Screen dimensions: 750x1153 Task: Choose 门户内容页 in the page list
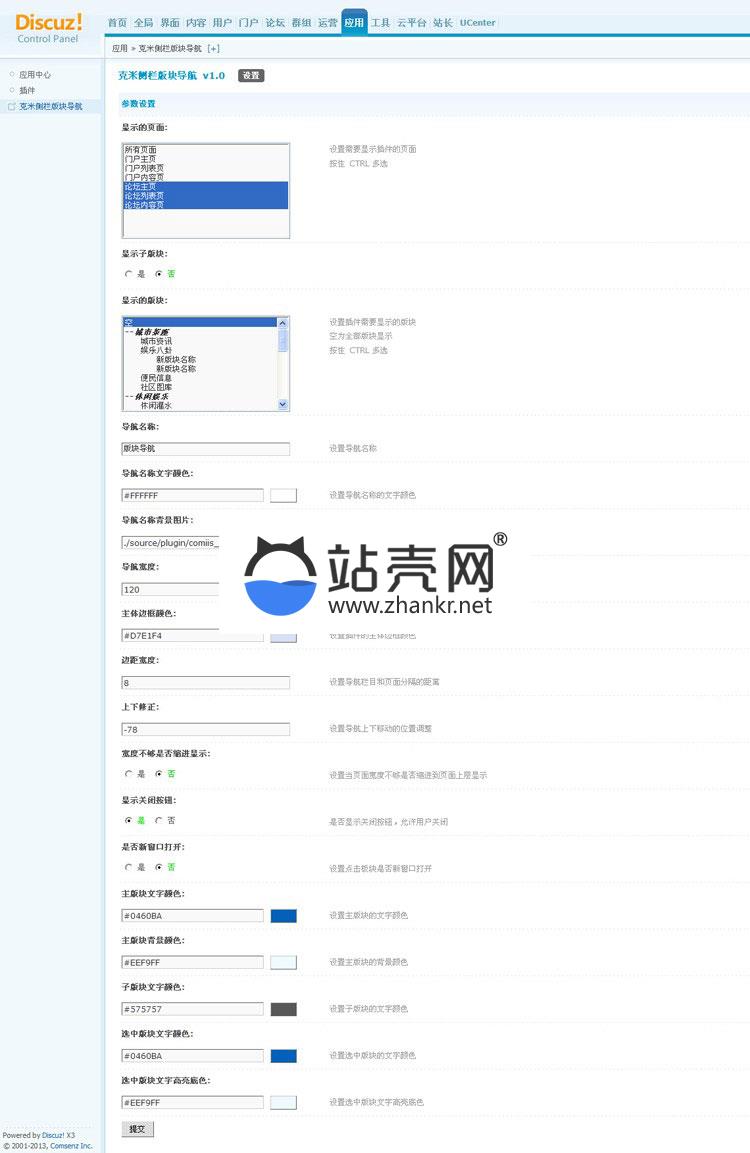tap(145, 177)
